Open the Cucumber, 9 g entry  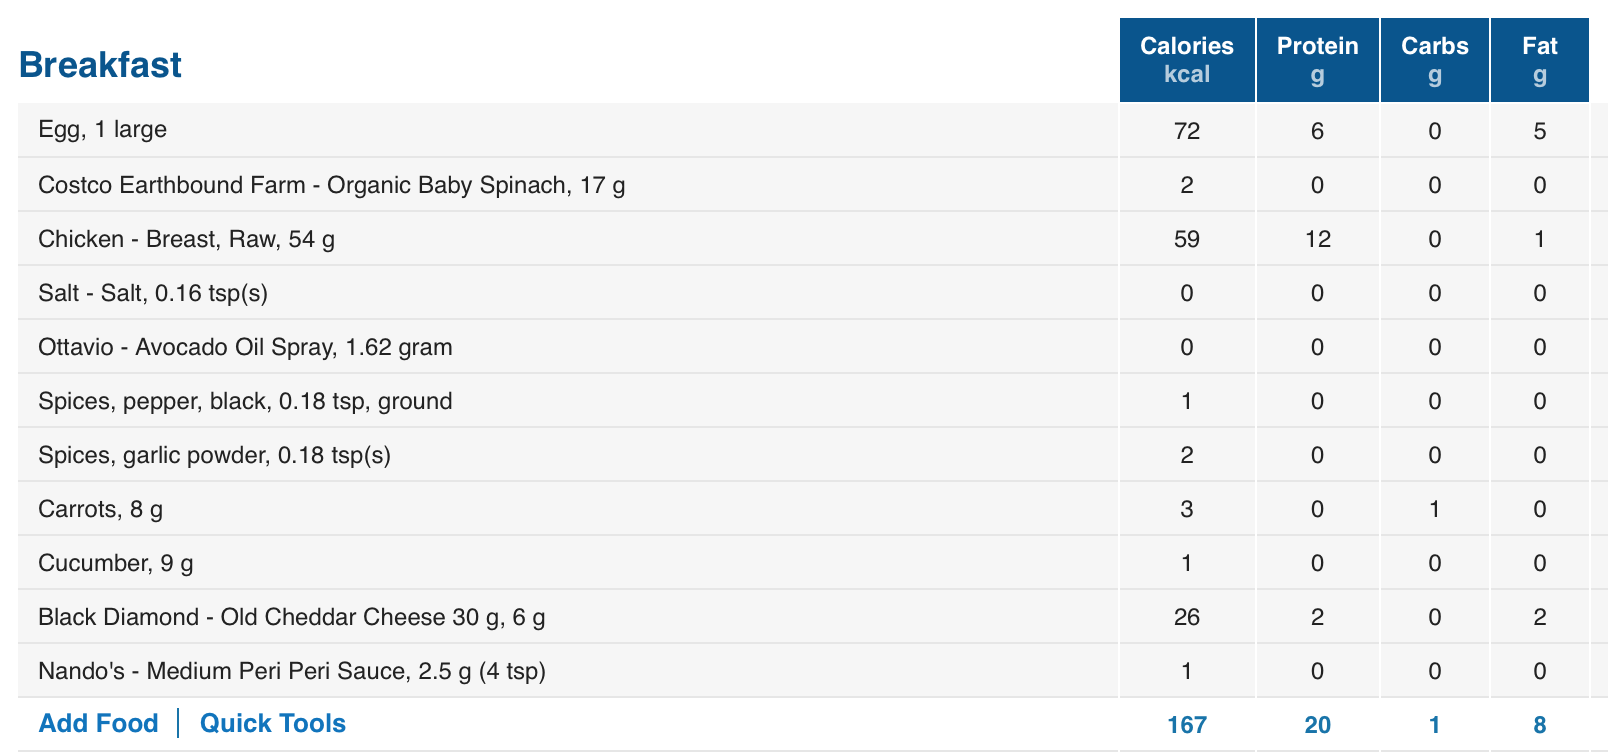point(116,563)
